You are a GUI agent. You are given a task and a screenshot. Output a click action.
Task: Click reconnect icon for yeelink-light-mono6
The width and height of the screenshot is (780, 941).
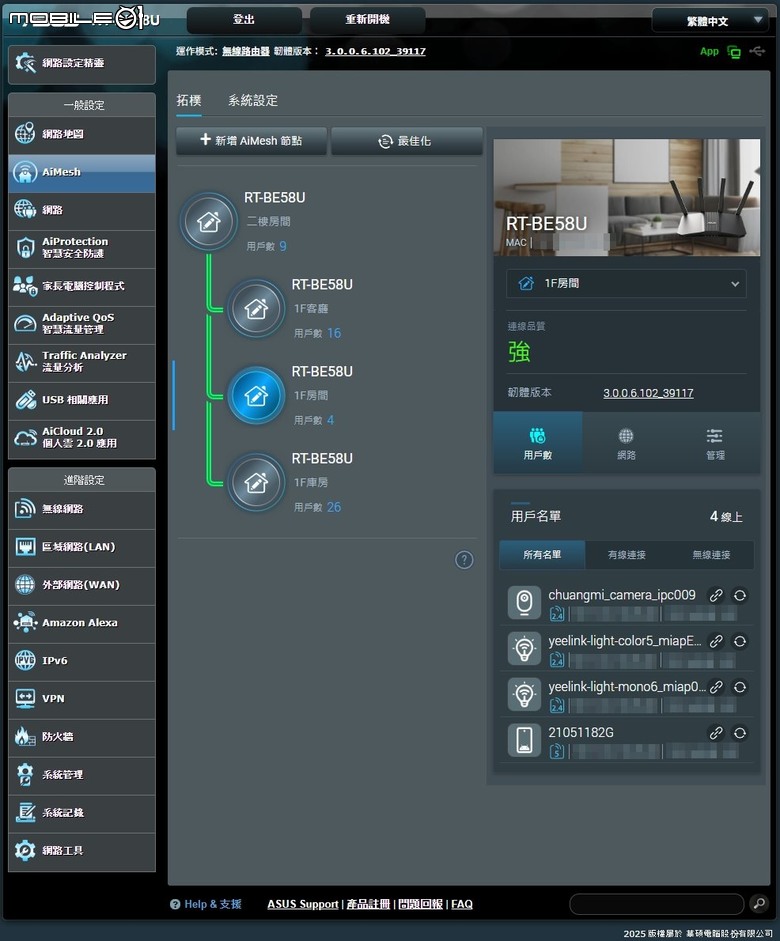[x=740, y=687]
